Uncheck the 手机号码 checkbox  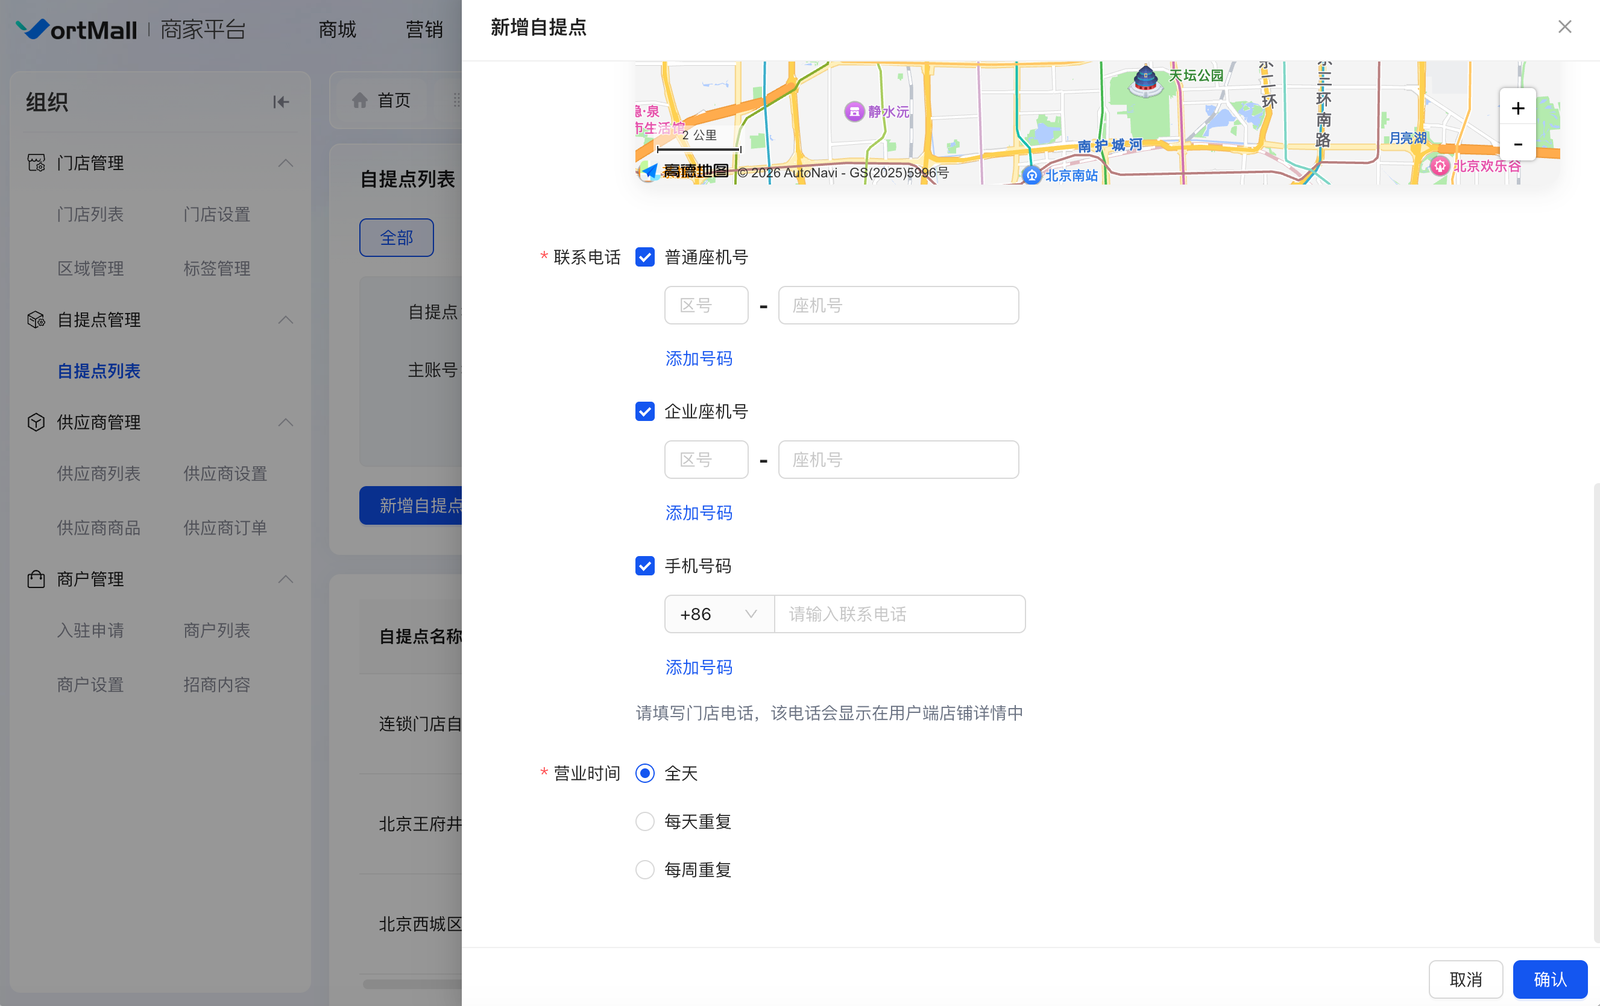645,566
